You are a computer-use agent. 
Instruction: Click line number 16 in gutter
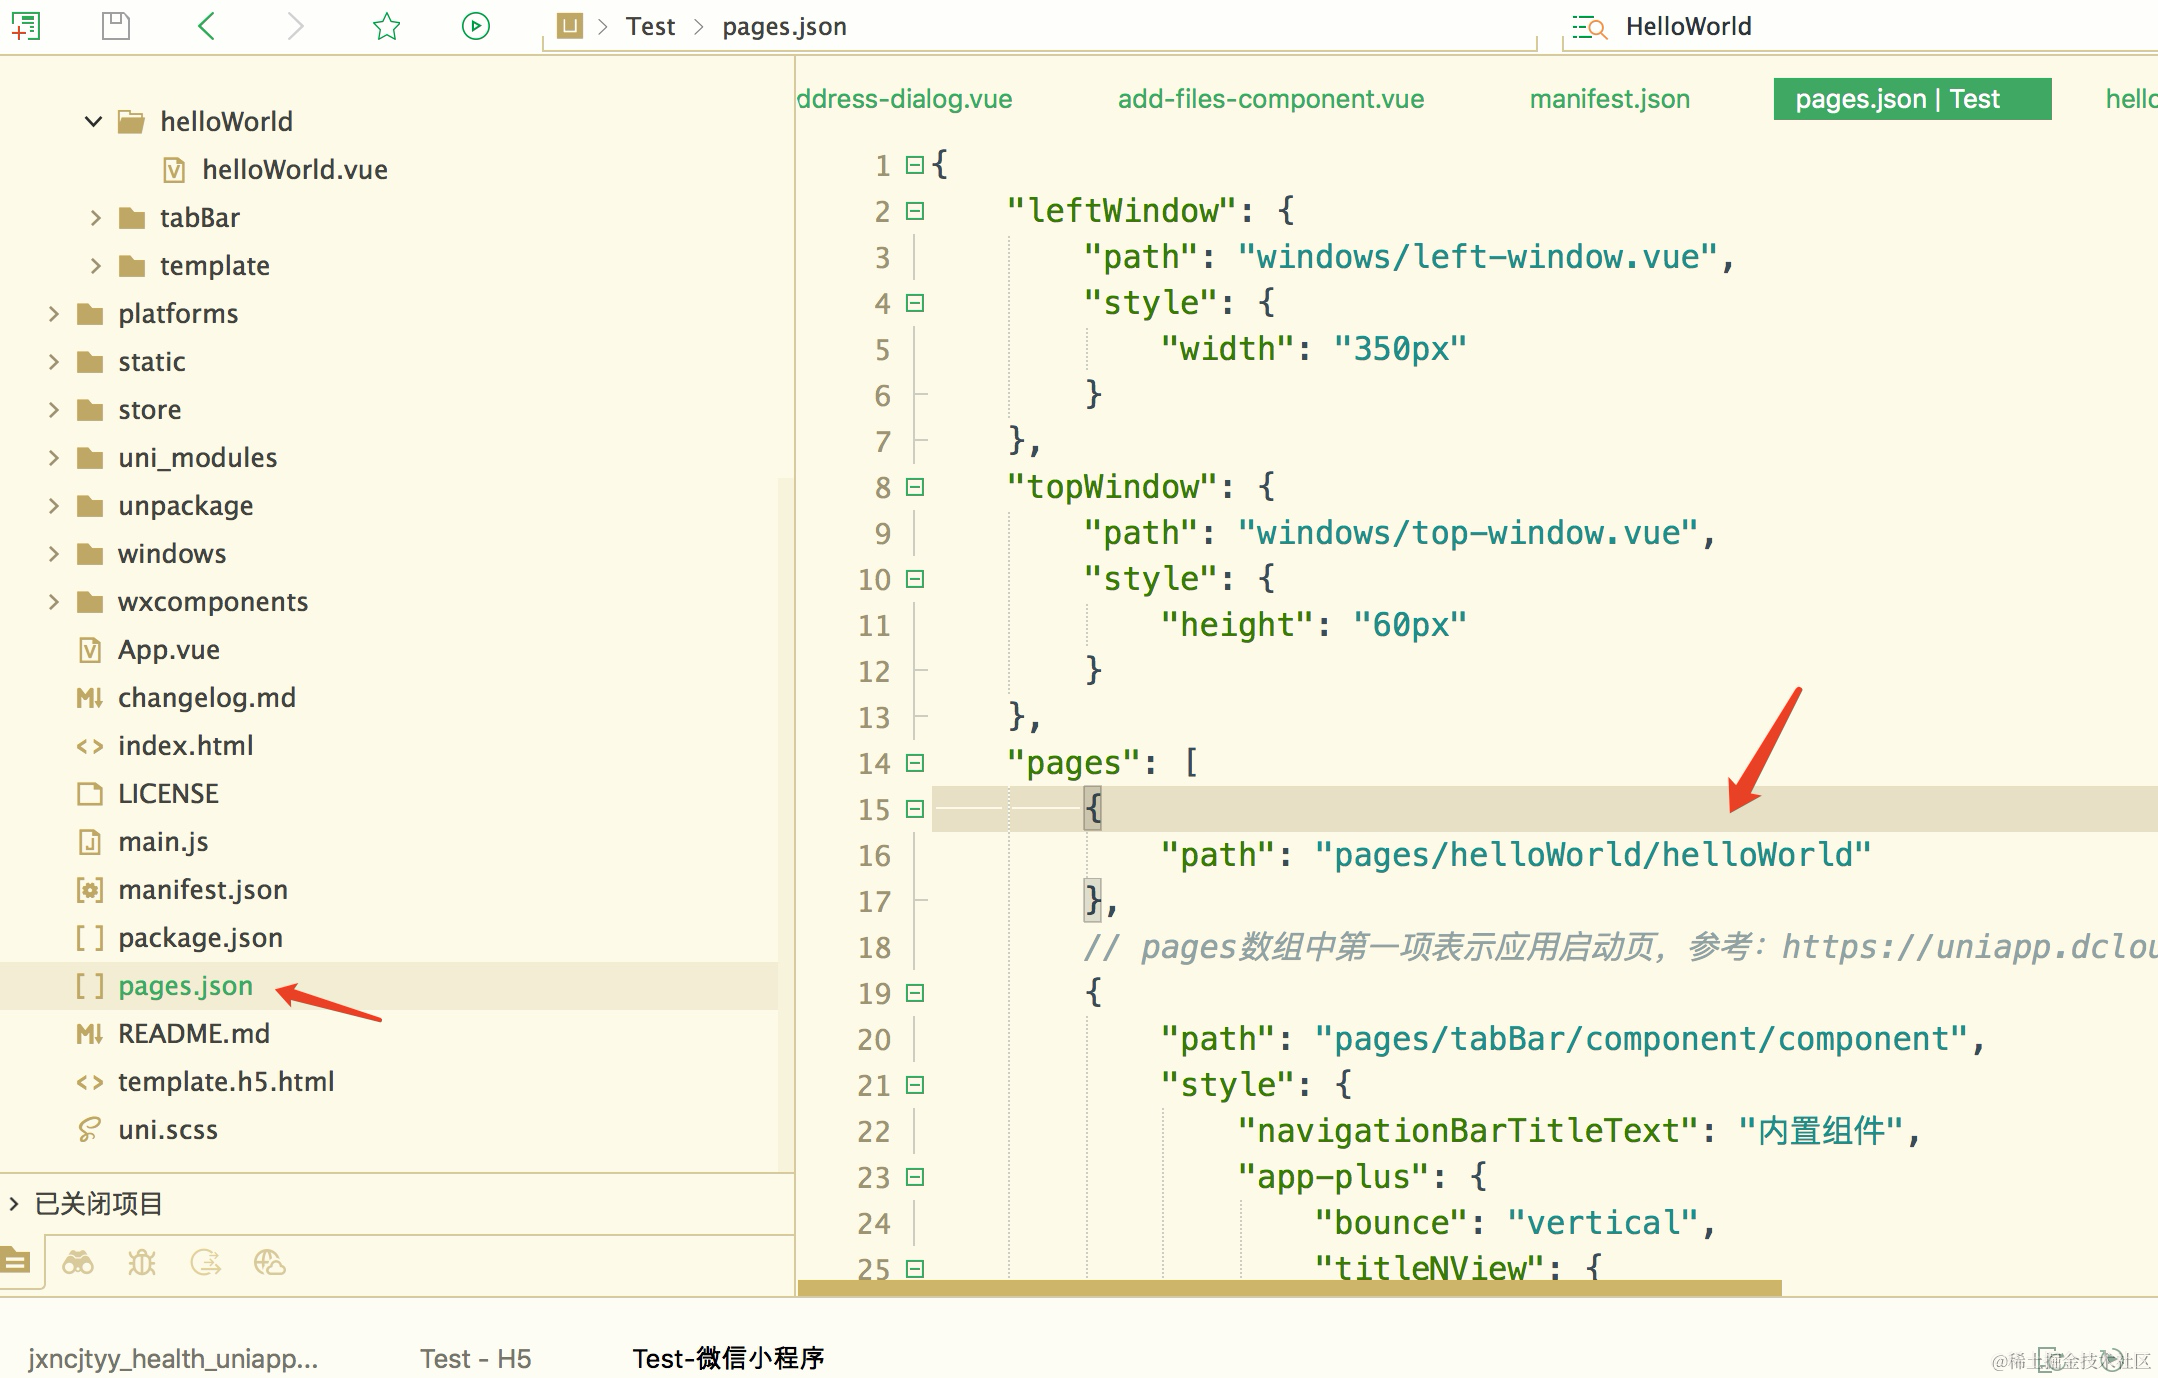874,856
